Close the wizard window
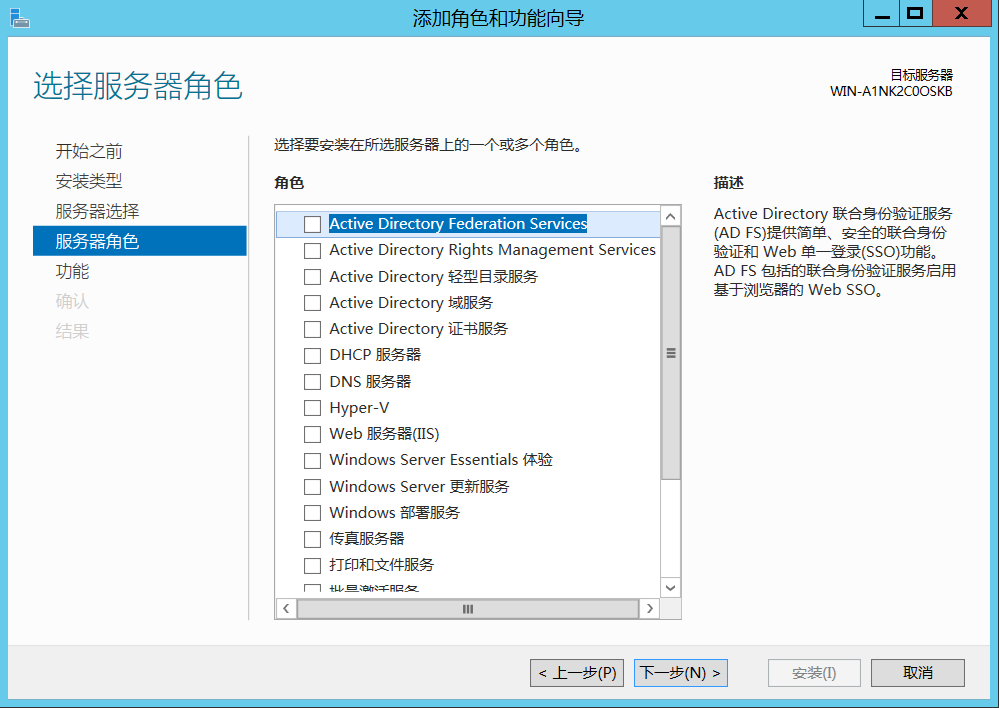The width and height of the screenshot is (999, 708). pos(961,13)
